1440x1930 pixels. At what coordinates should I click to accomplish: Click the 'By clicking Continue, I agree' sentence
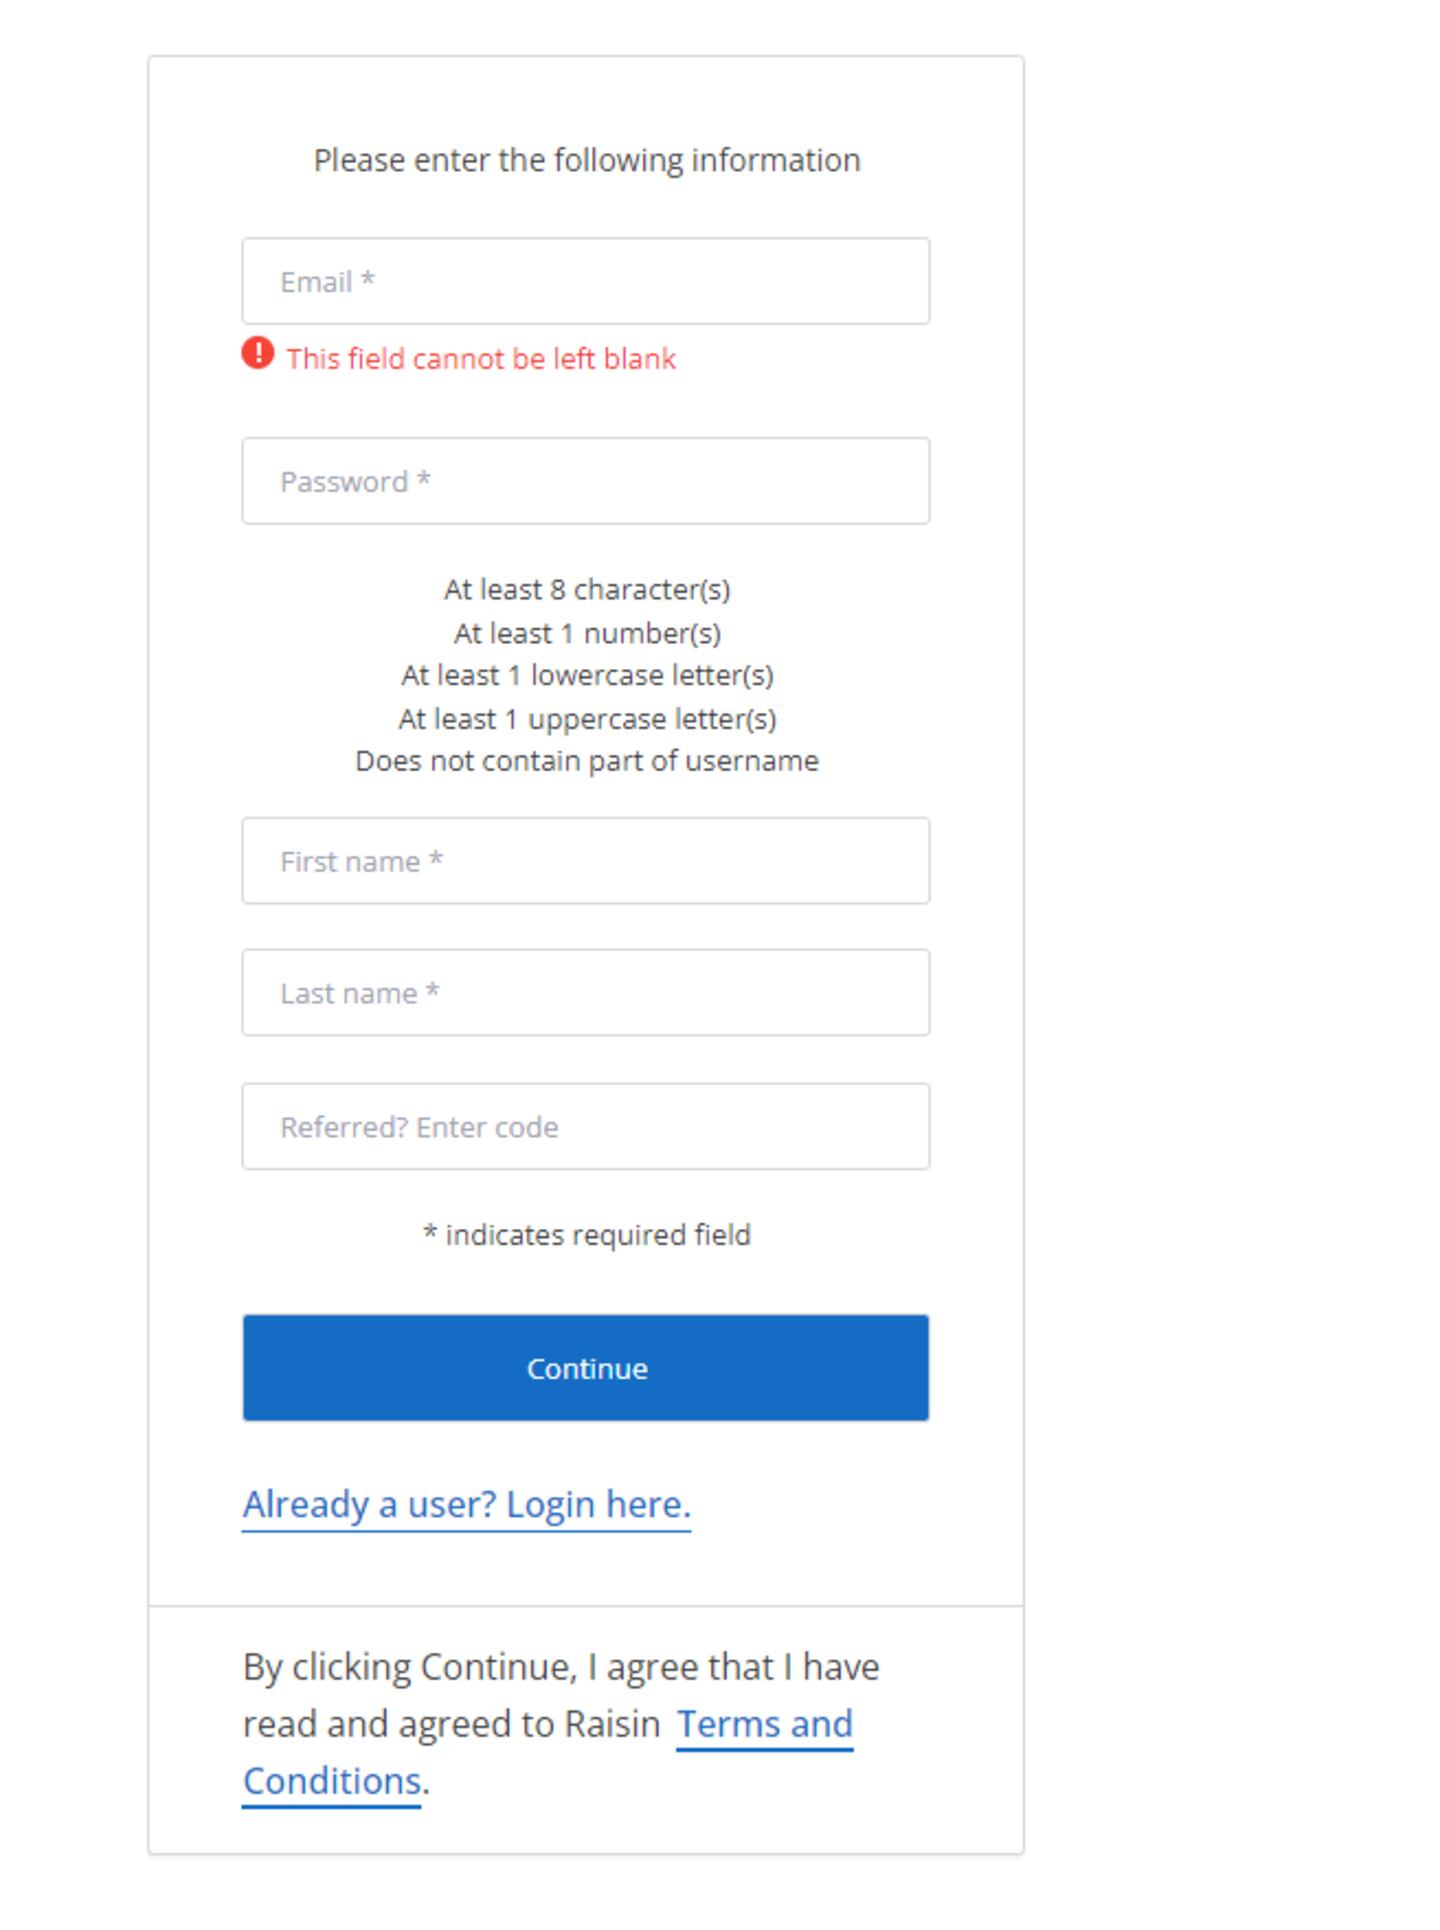[x=560, y=1668]
